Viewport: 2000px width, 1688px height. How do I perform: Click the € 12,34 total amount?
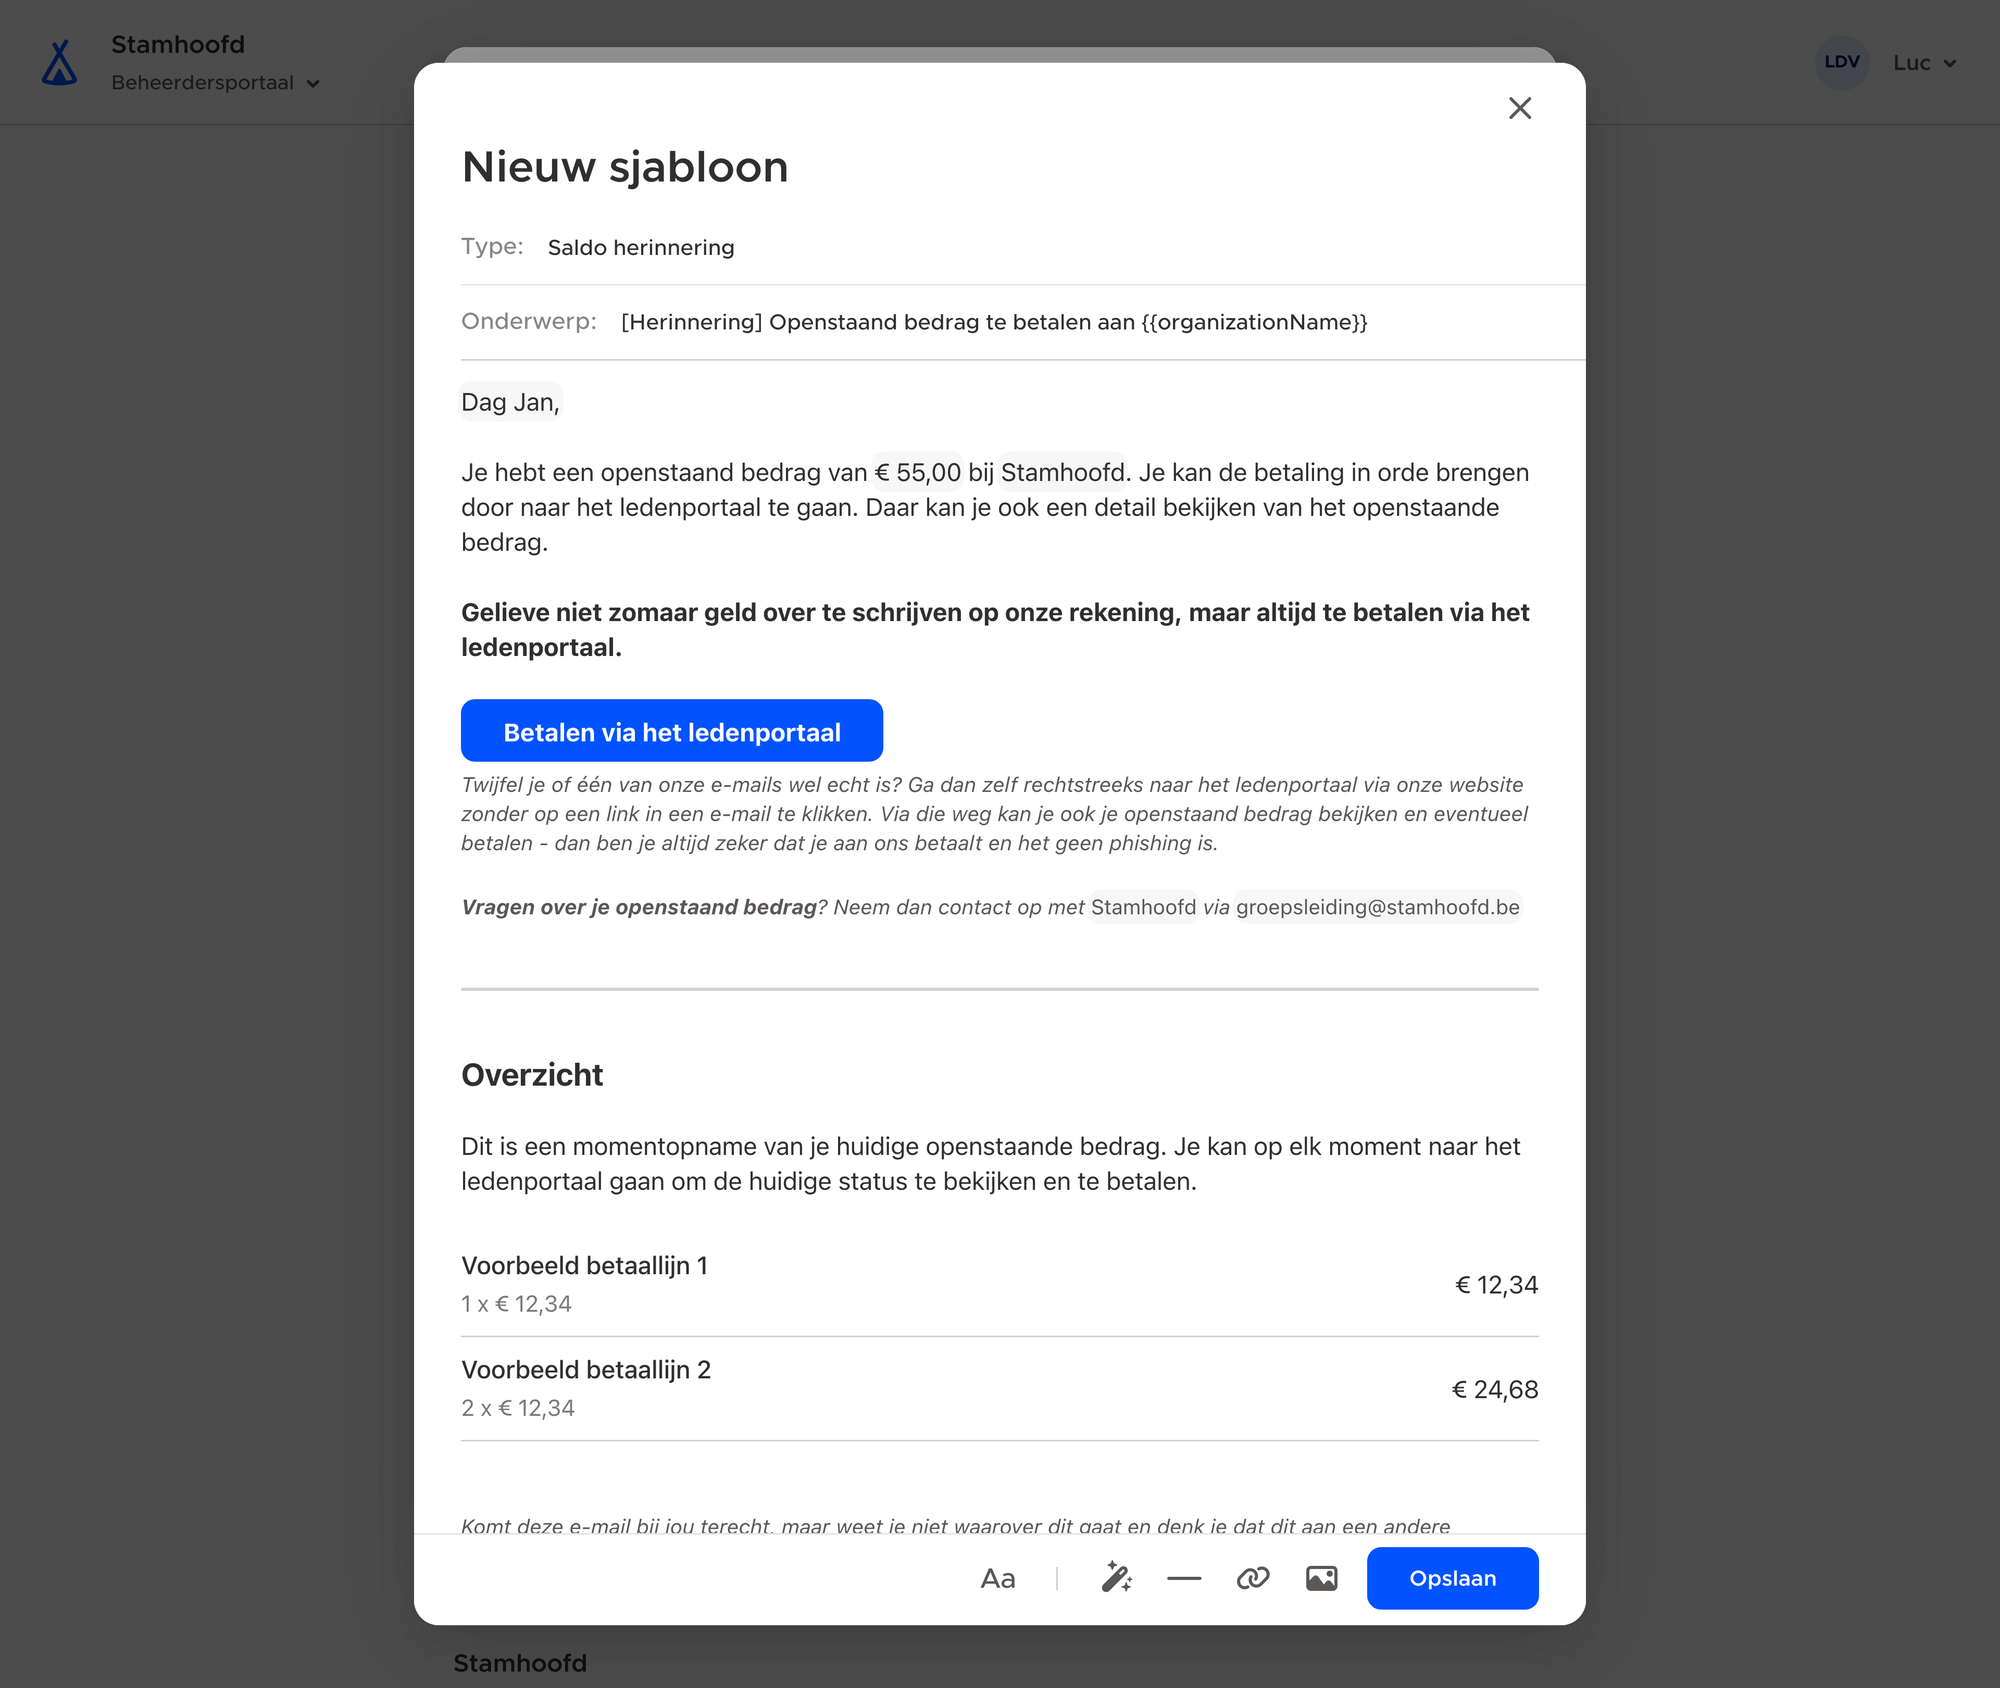[x=1496, y=1285]
